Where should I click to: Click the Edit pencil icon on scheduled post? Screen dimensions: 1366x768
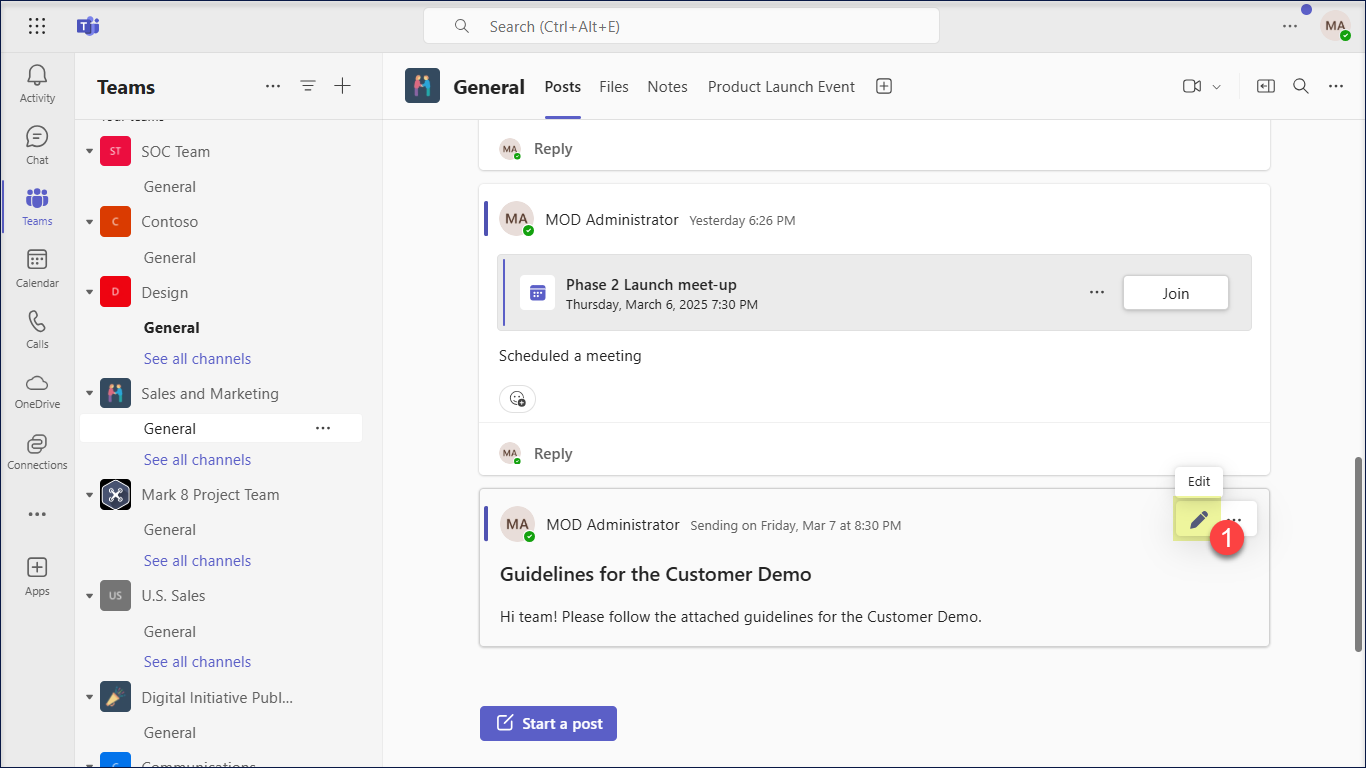[x=1198, y=520]
